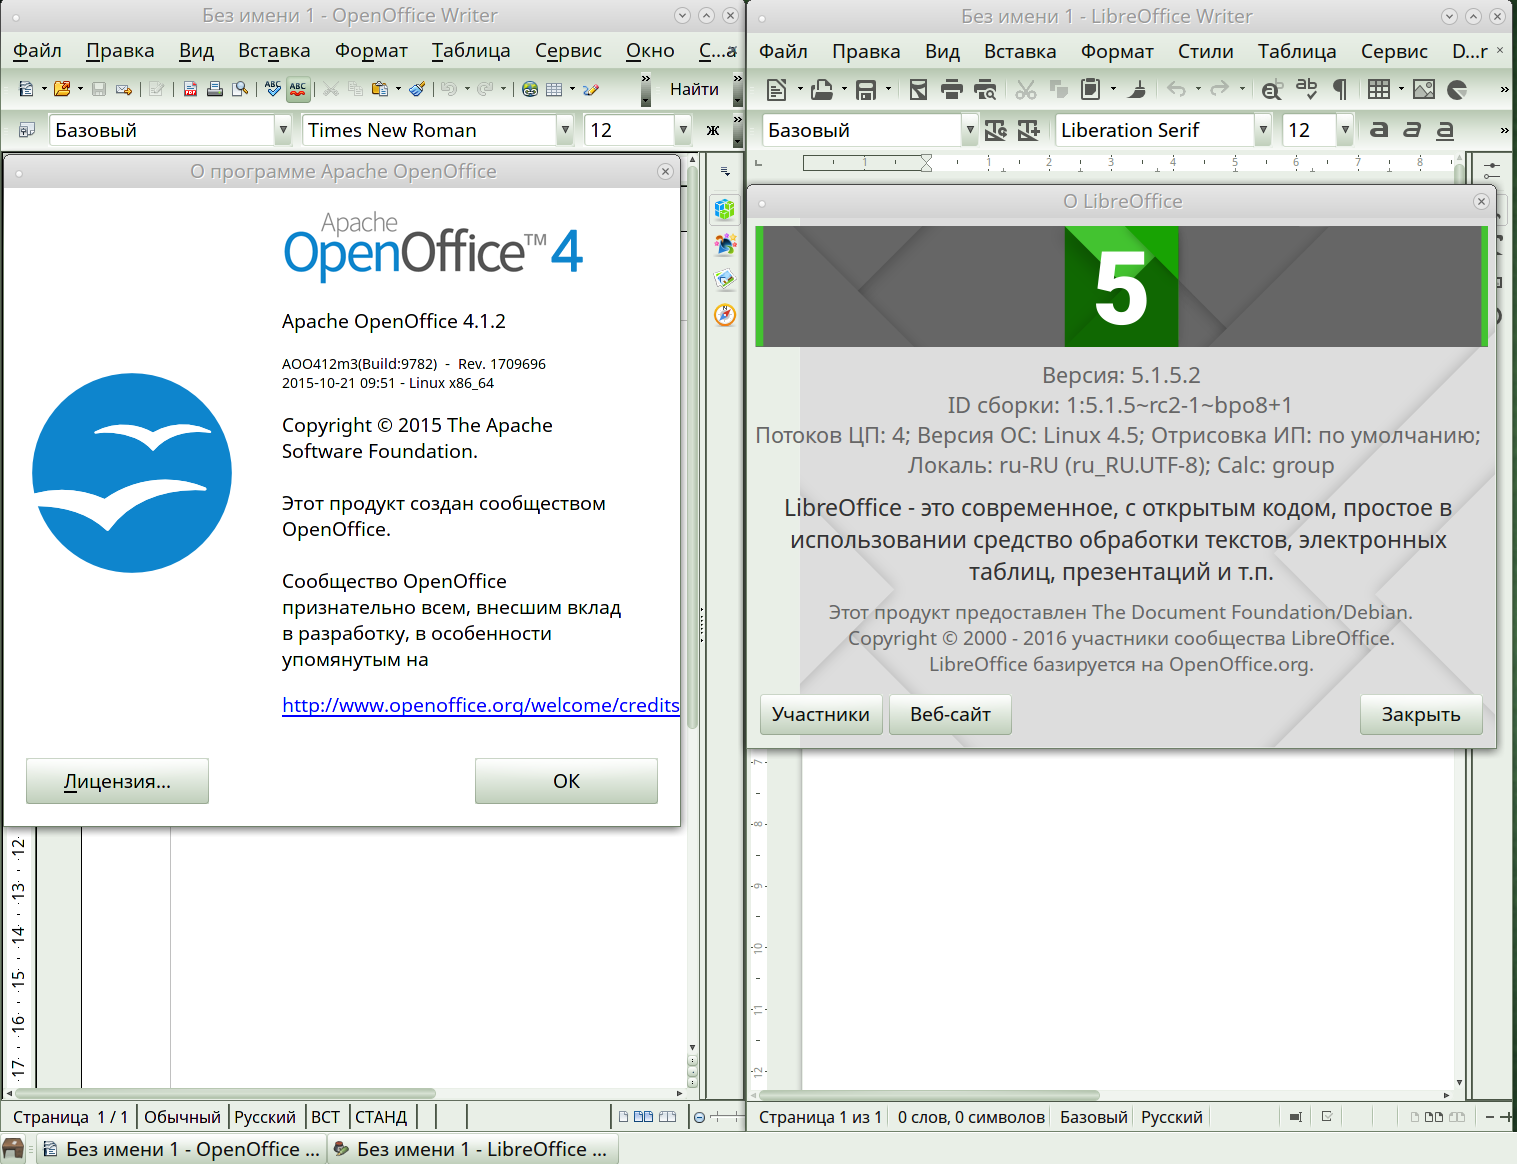The width and height of the screenshot is (1517, 1164).
Task: Click Format Paintbrush in OpenOffice toolbar
Action: (x=417, y=89)
